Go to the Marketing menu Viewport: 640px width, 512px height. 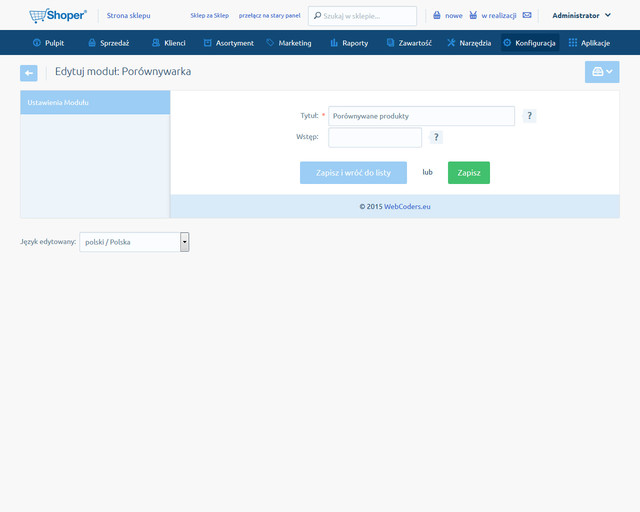click(x=289, y=43)
